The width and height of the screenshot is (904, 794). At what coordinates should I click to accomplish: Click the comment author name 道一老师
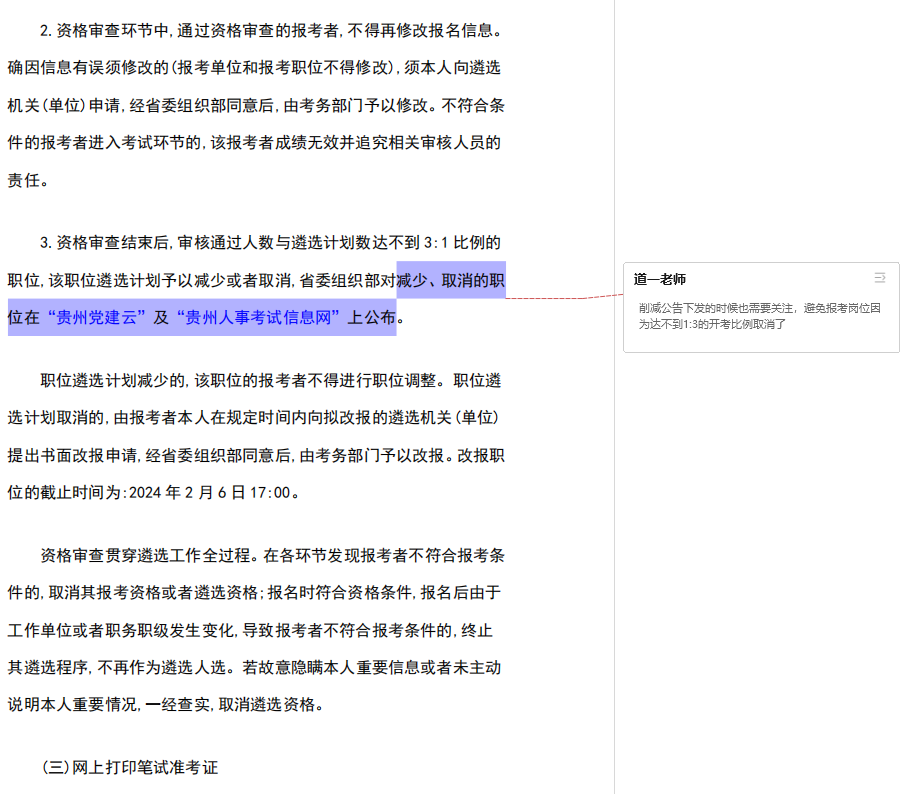(x=660, y=279)
